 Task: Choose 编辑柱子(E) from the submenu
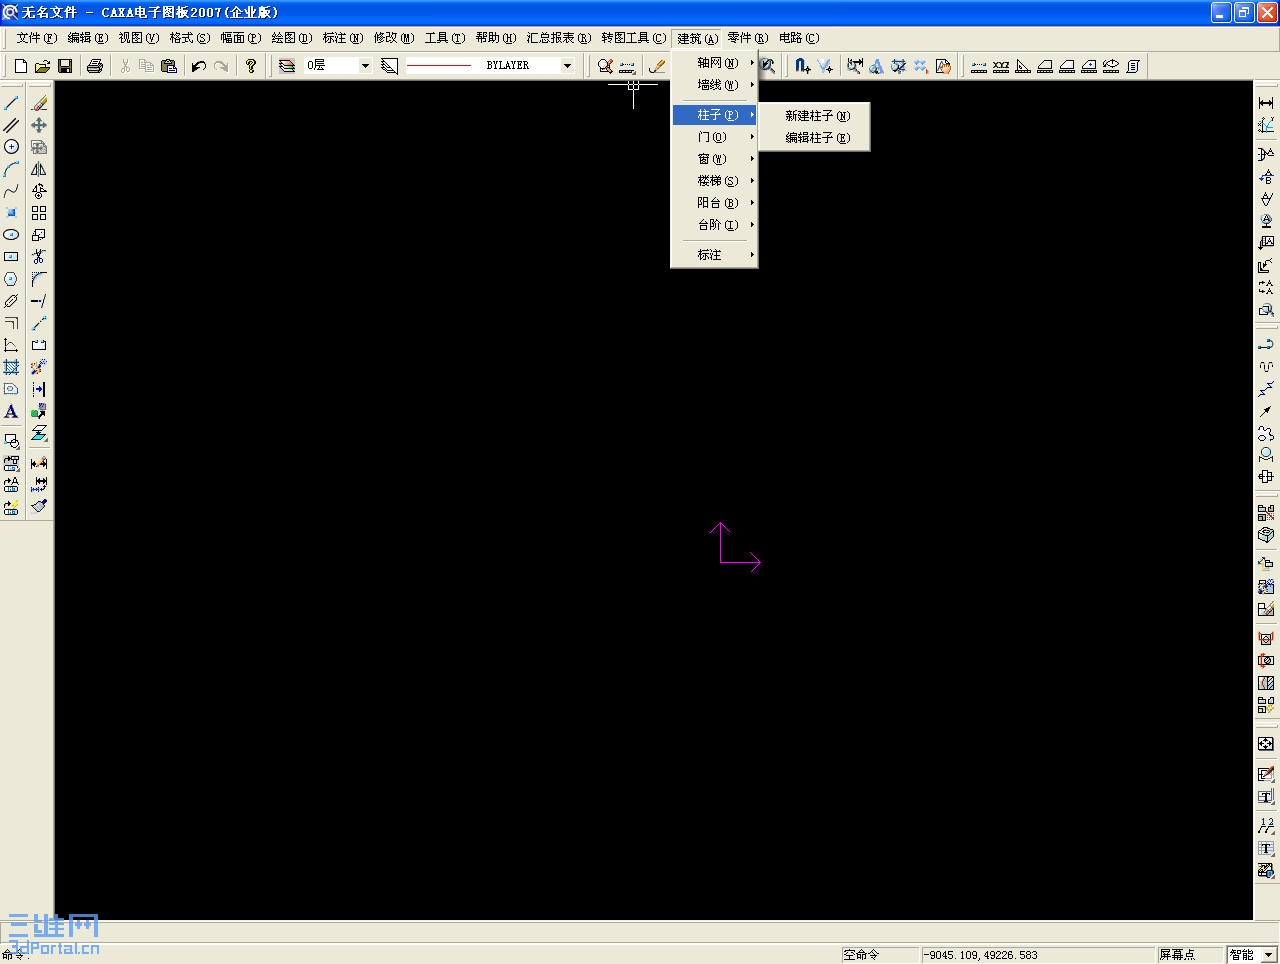815,138
